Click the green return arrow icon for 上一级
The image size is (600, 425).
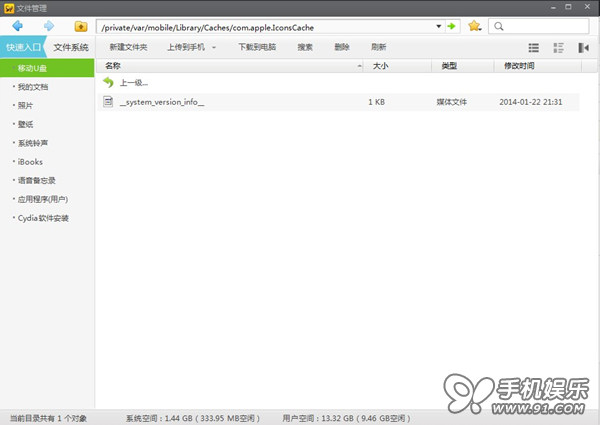point(108,82)
